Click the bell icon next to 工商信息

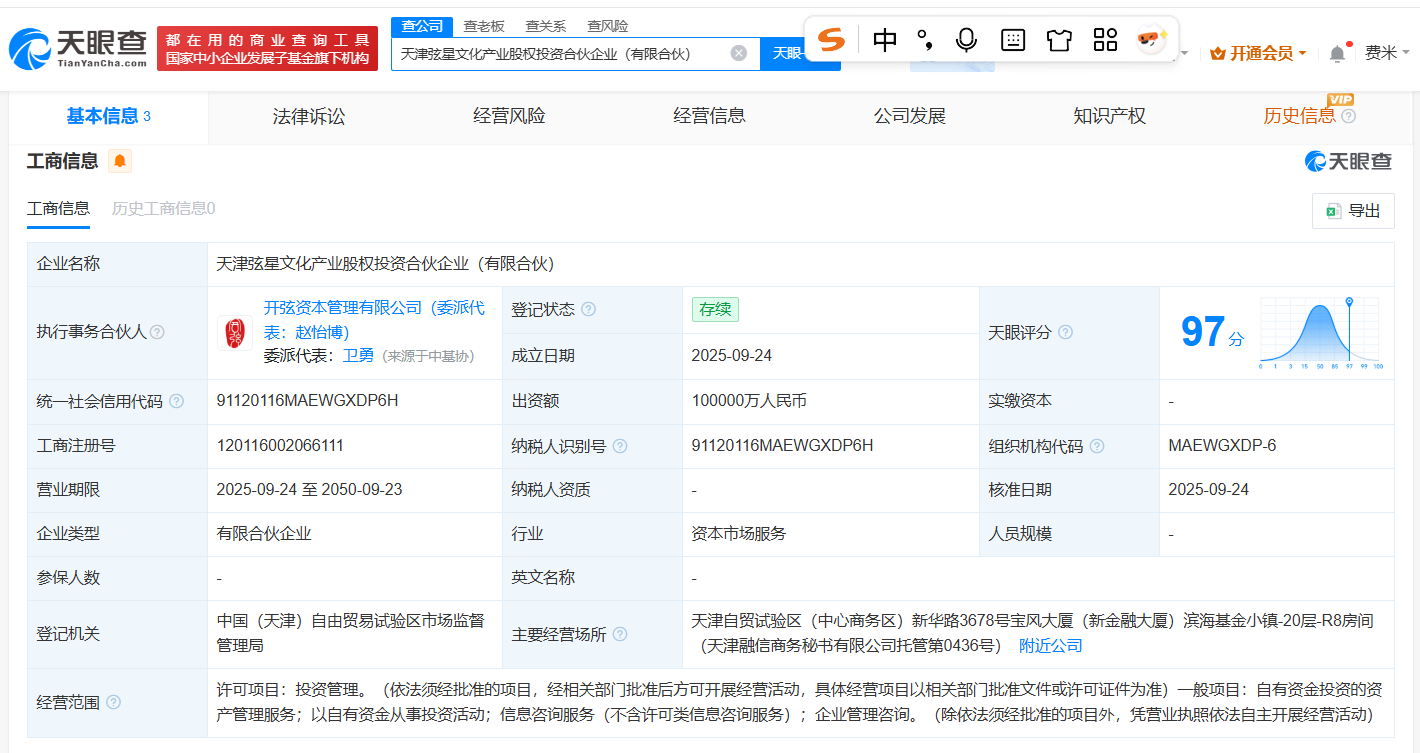[x=120, y=160]
